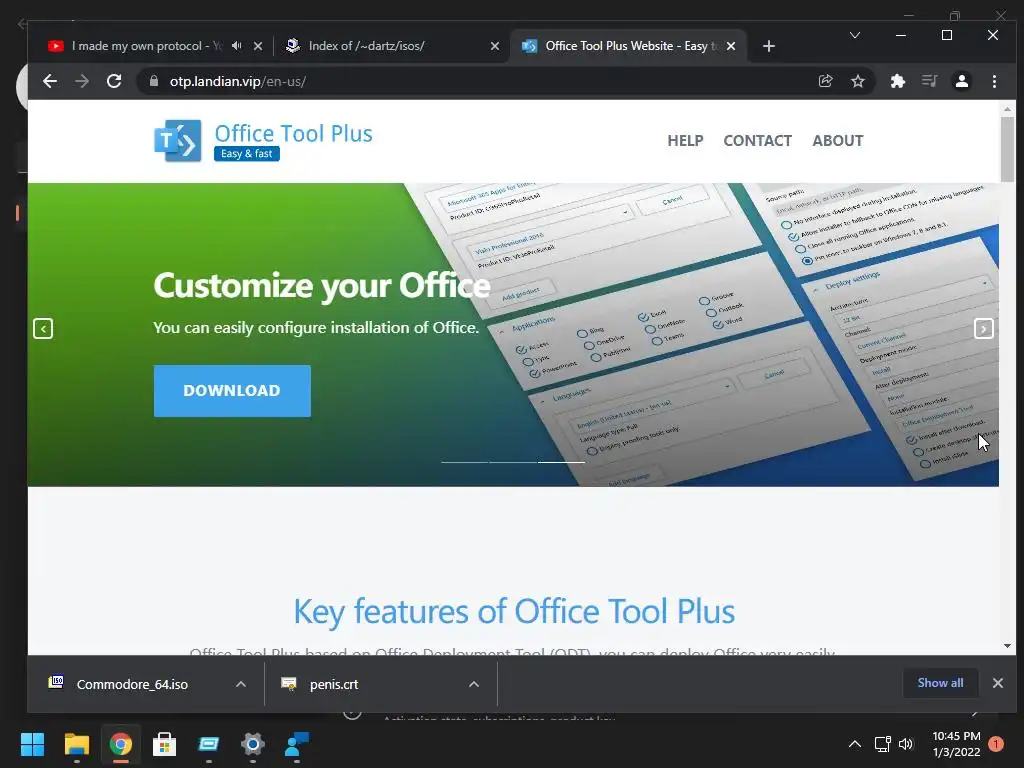Open the Extensions puzzle icon

coord(897,81)
